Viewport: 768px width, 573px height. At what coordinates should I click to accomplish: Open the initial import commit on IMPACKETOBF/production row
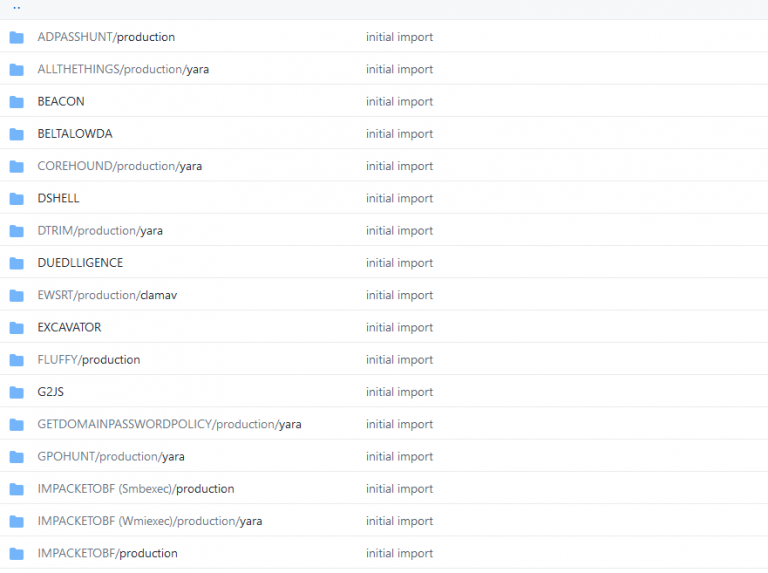point(399,553)
